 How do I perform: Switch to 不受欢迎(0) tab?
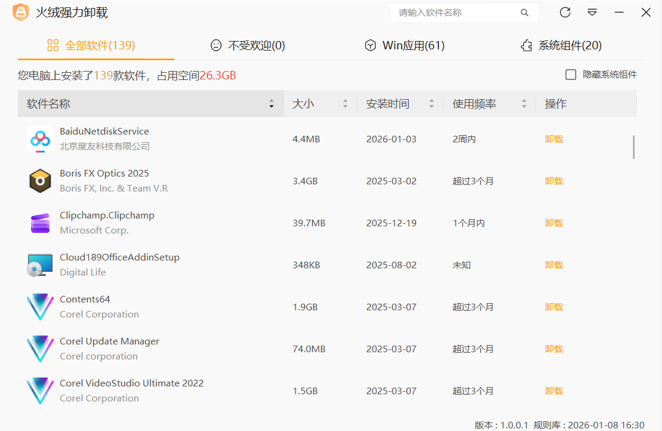point(248,45)
